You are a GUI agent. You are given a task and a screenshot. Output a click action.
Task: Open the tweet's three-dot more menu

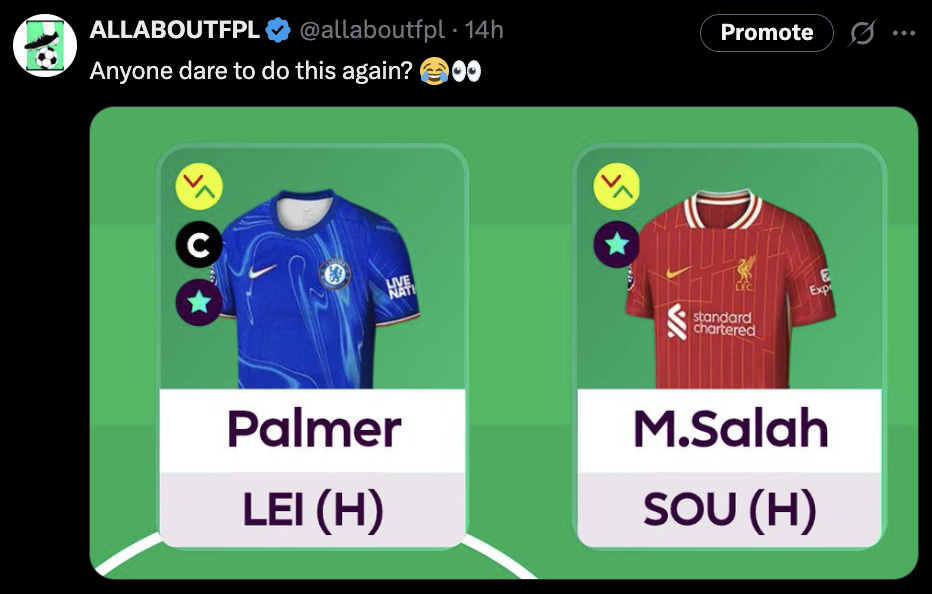pyautogui.click(x=904, y=33)
